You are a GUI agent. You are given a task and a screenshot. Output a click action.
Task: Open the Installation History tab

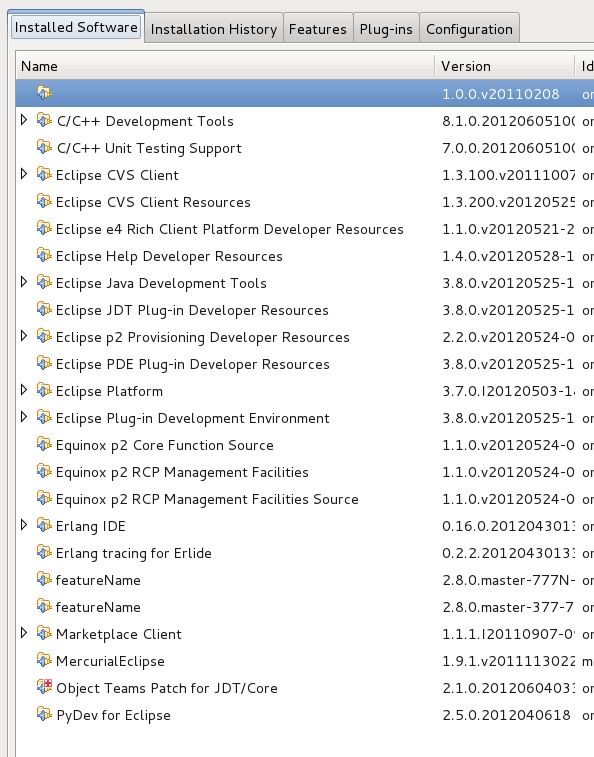[x=213, y=29]
